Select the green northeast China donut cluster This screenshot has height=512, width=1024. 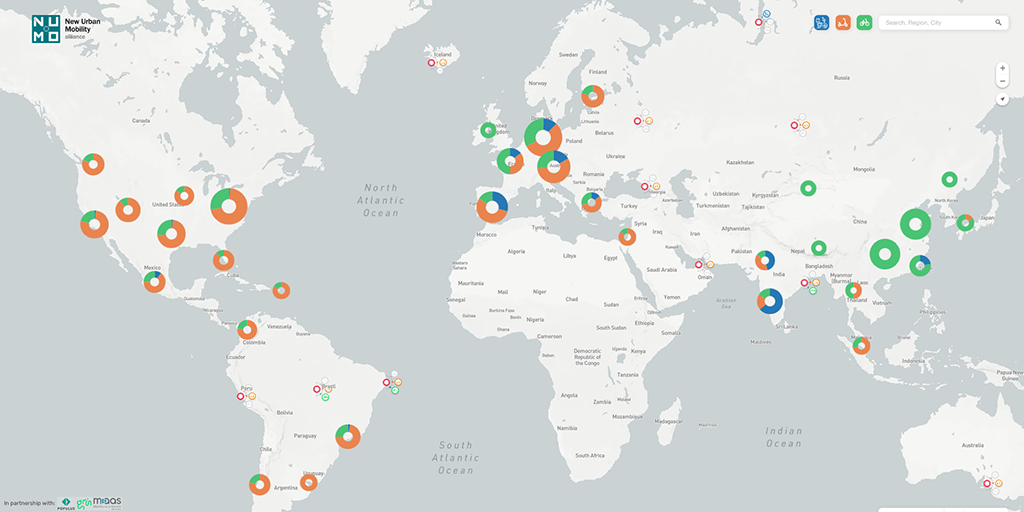coord(949,179)
